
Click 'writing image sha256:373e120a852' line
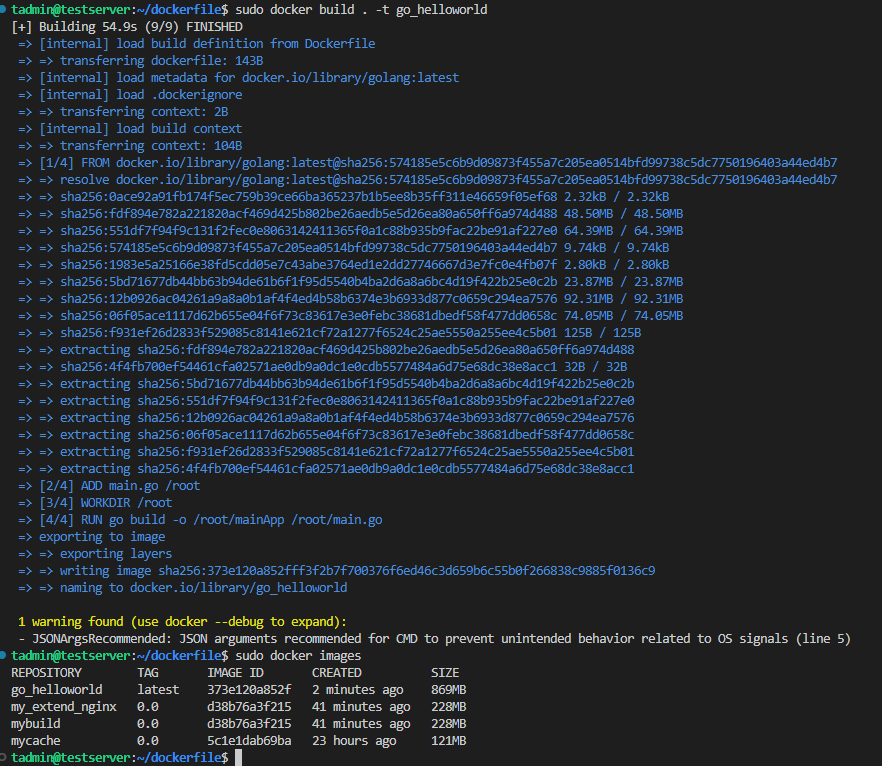click(336, 571)
